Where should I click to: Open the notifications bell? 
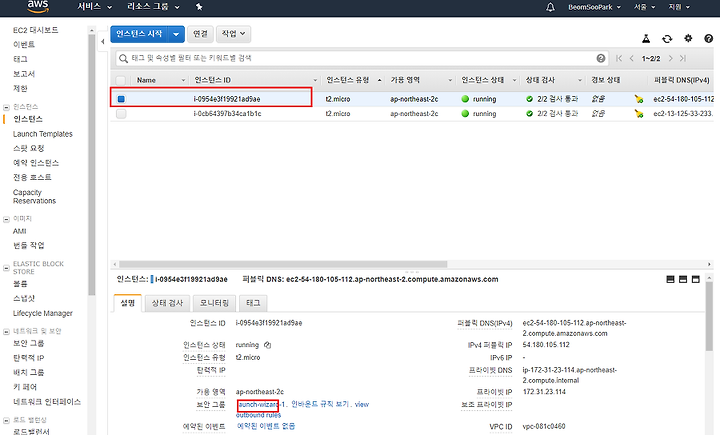click(x=550, y=7)
